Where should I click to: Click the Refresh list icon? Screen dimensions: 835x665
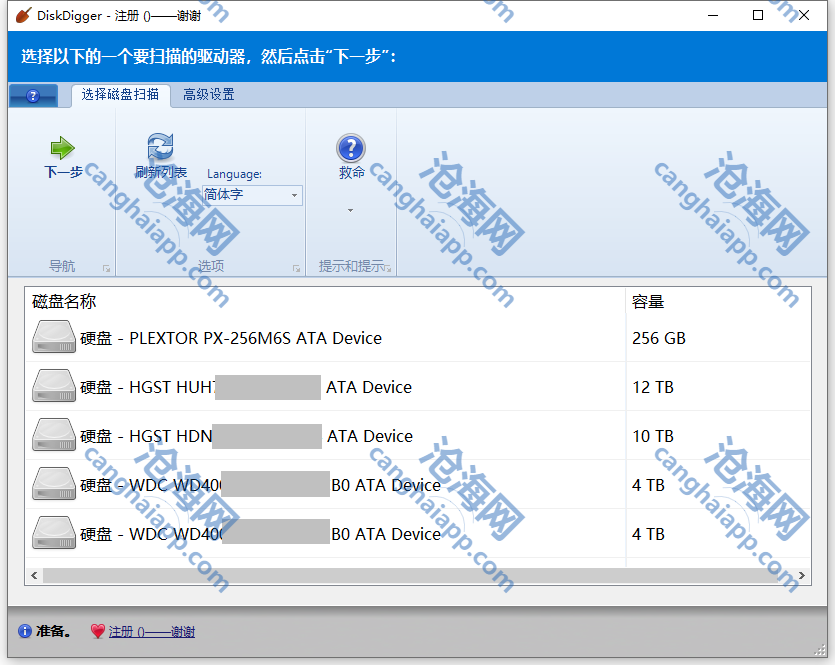160,148
